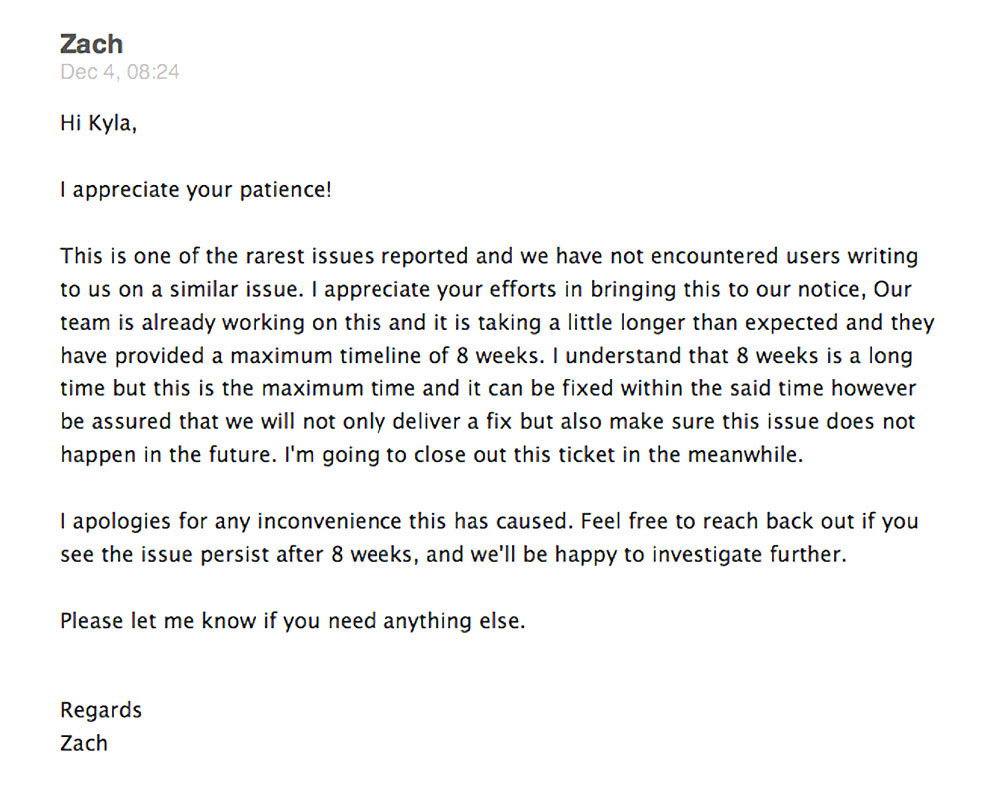Click the phrase 'team is already working'
Viewport: 1000px width, 808px height.
[x=183, y=323]
